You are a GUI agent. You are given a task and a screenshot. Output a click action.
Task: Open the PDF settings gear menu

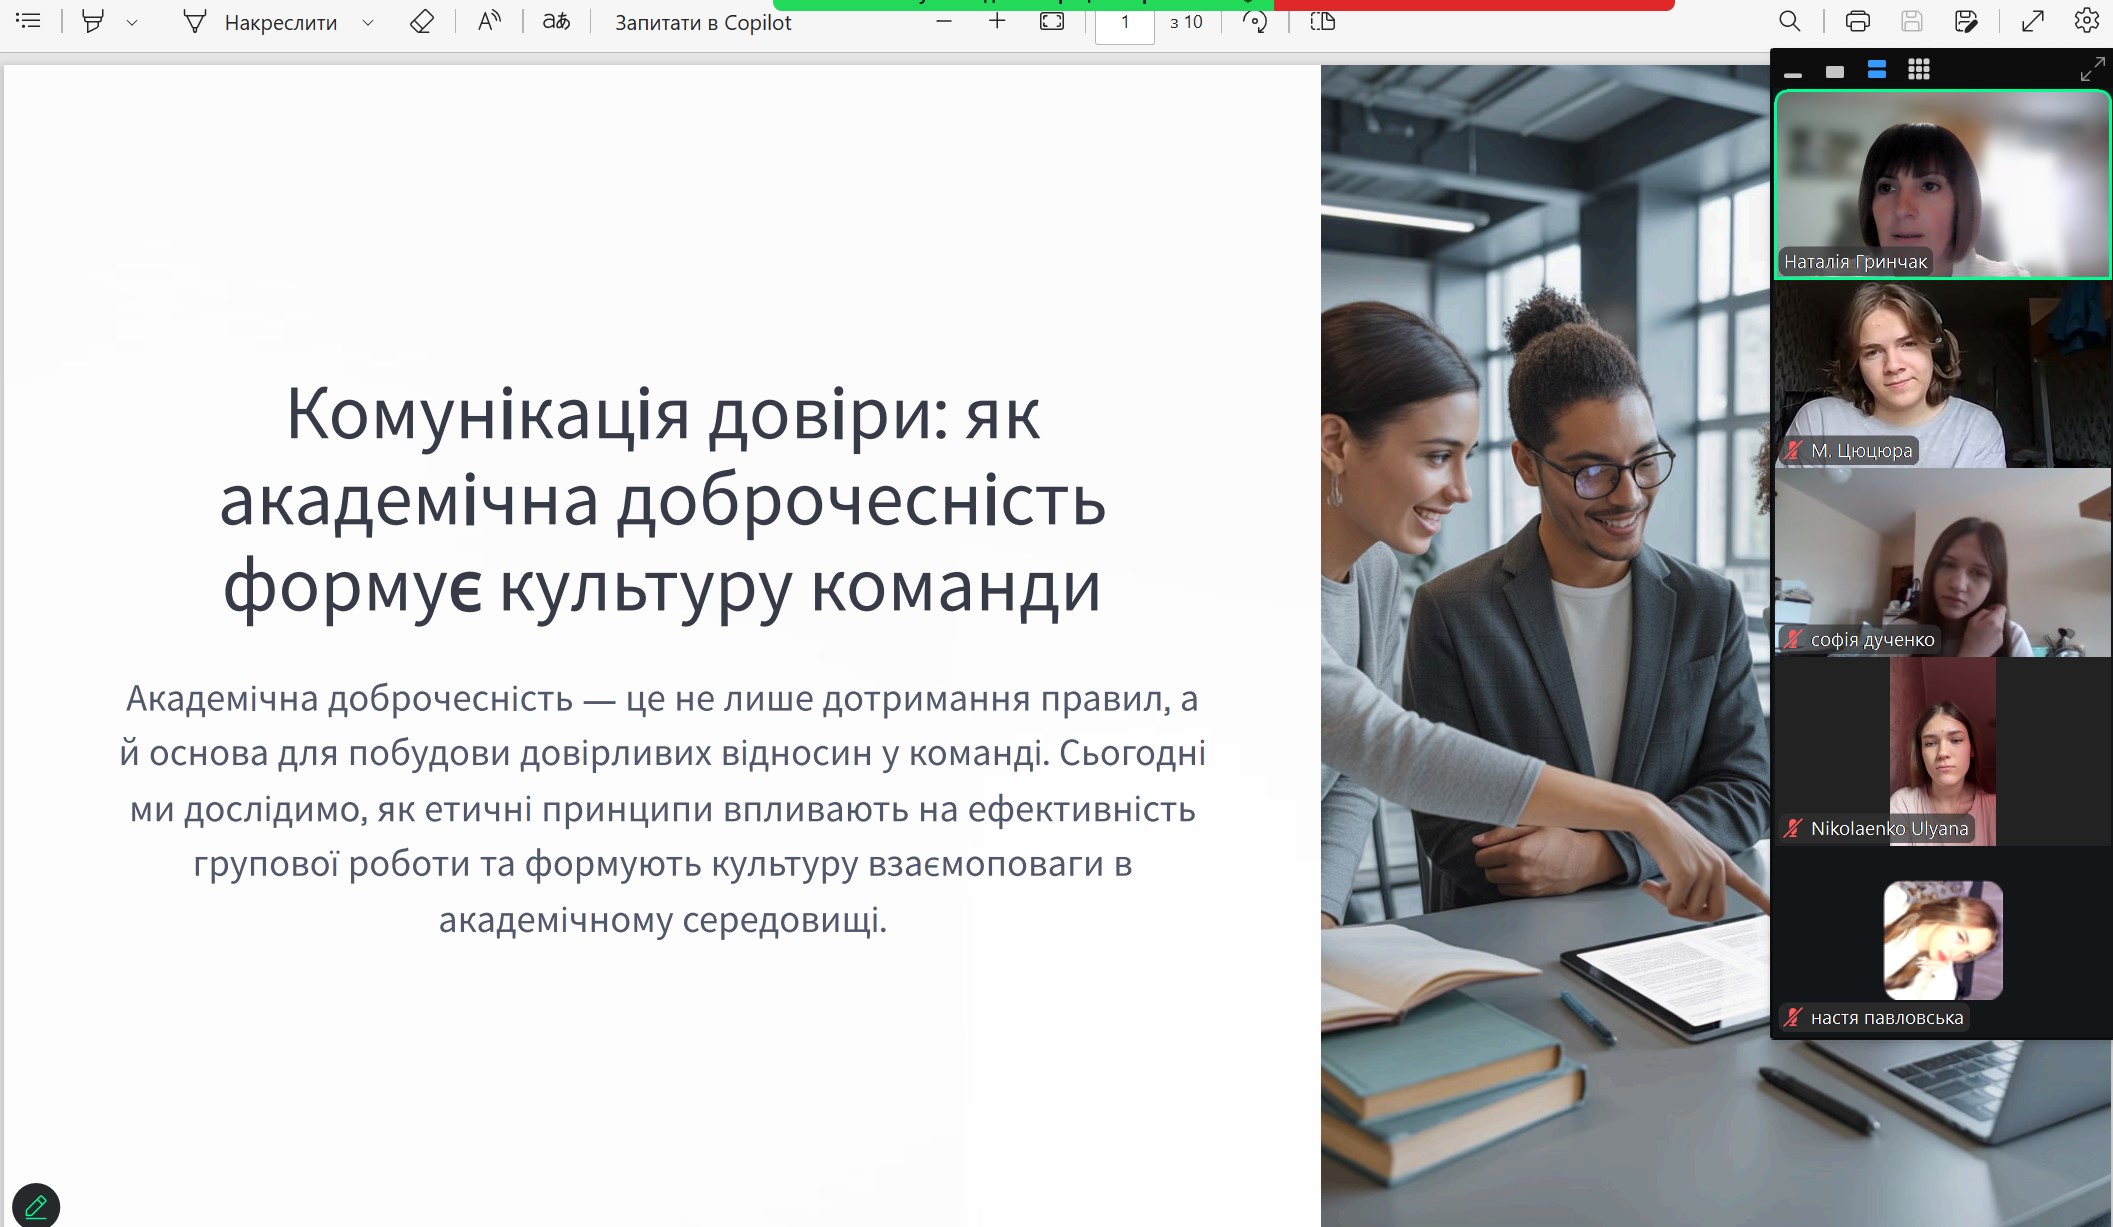click(x=2086, y=22)
